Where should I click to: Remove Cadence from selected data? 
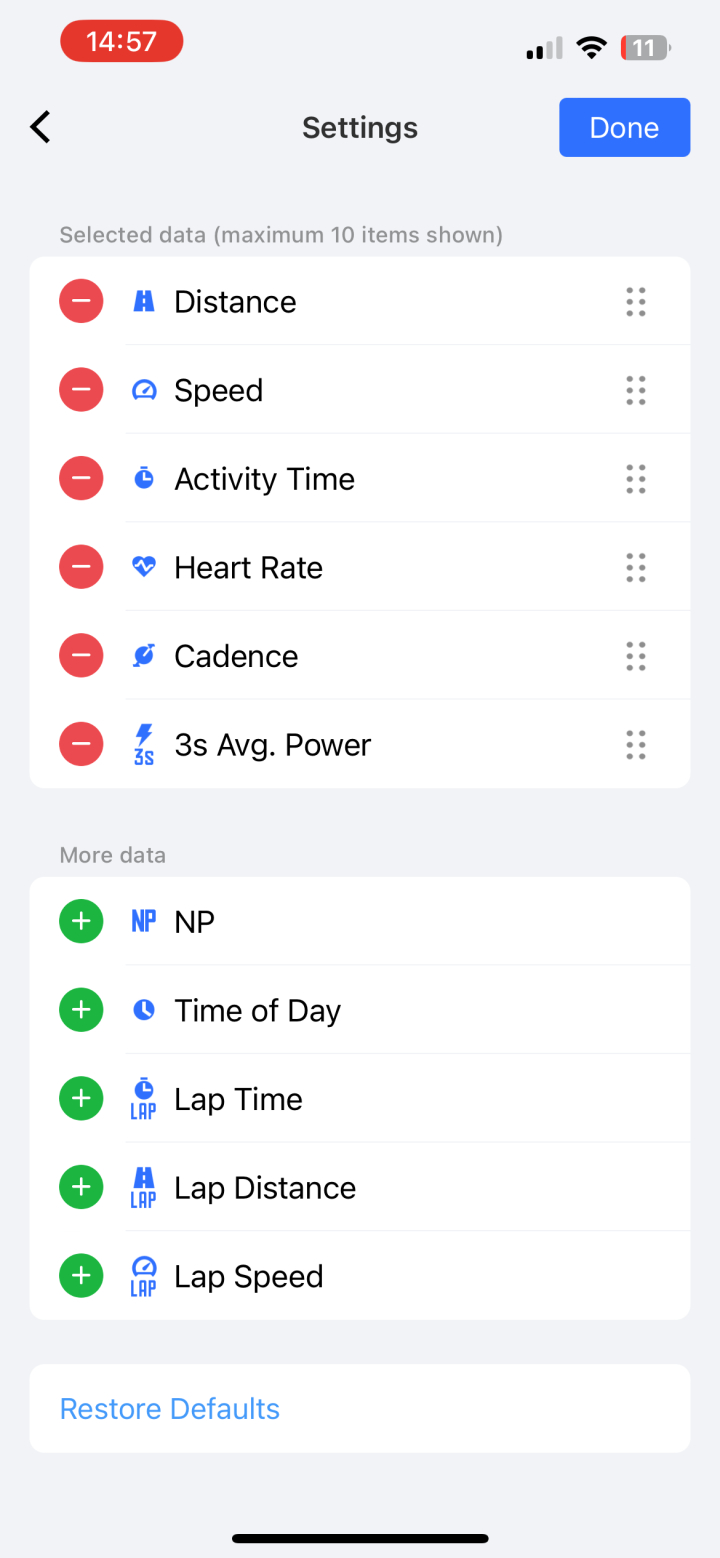tap(81, 656)
